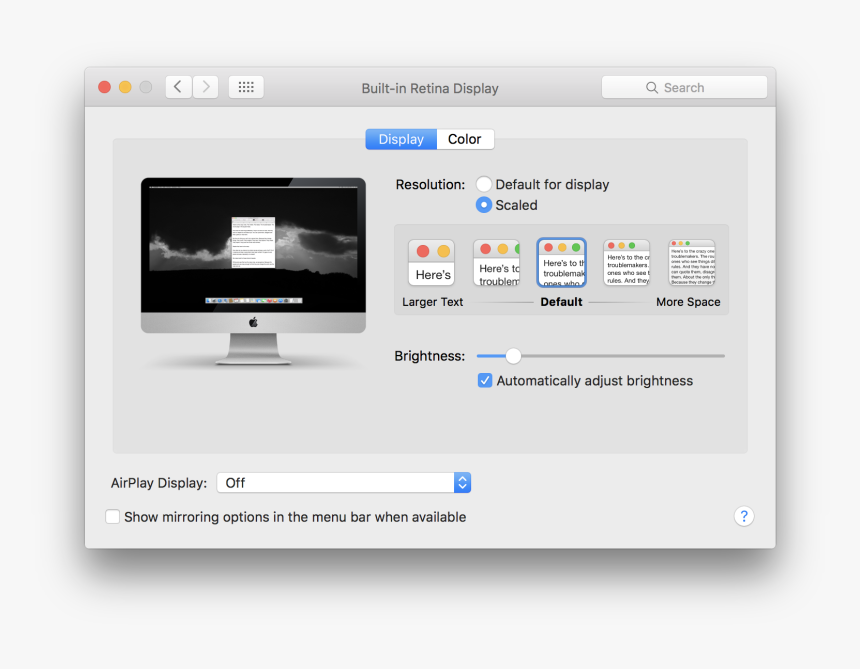The width and height of the screenshot is (860, 669).
Task: Choose the fourth scaling thumbnail
Action: (626, 263)
